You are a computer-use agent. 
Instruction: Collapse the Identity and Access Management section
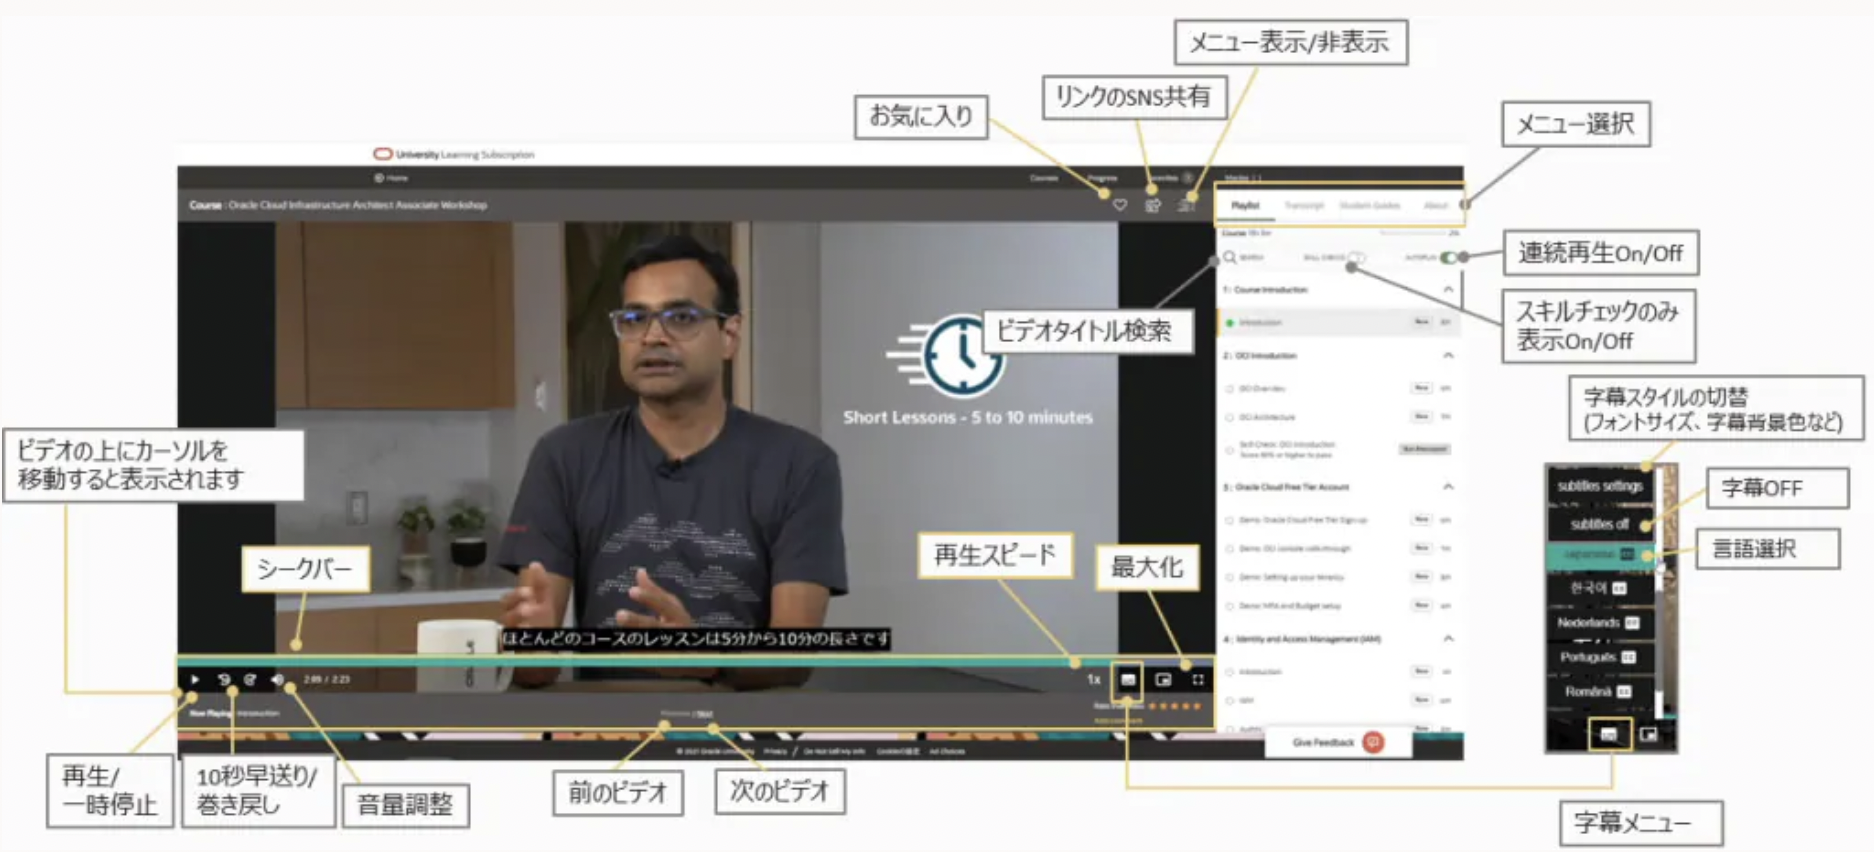[x=1448, y=638]
